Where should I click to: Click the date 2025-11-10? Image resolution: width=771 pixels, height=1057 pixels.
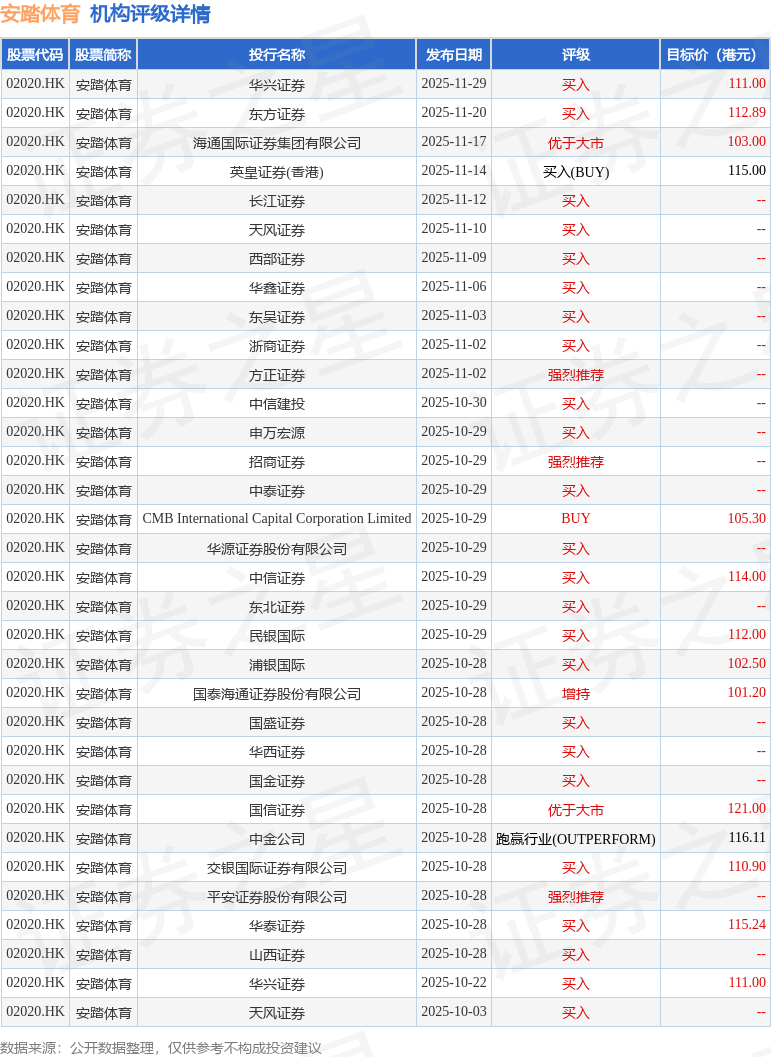(454, 229)
